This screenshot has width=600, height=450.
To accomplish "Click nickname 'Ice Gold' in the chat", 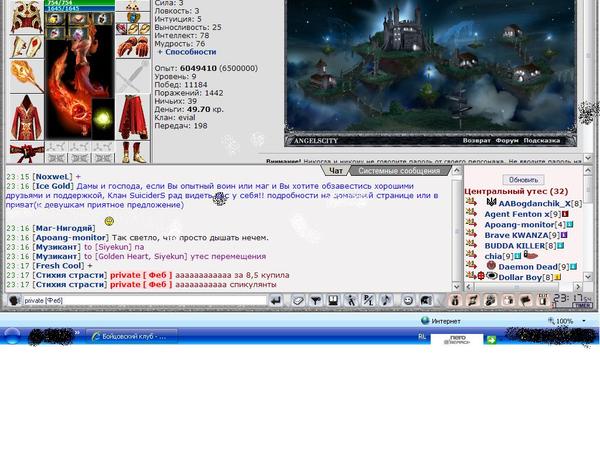I will 53,186.
